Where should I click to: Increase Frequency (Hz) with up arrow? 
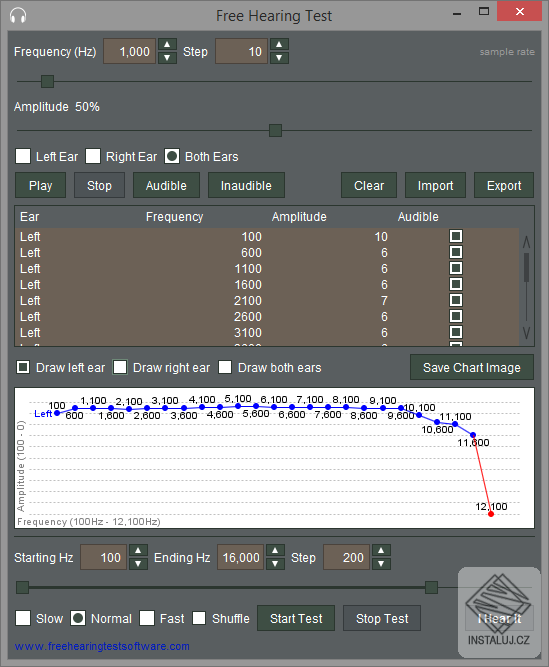click(167, 44)
